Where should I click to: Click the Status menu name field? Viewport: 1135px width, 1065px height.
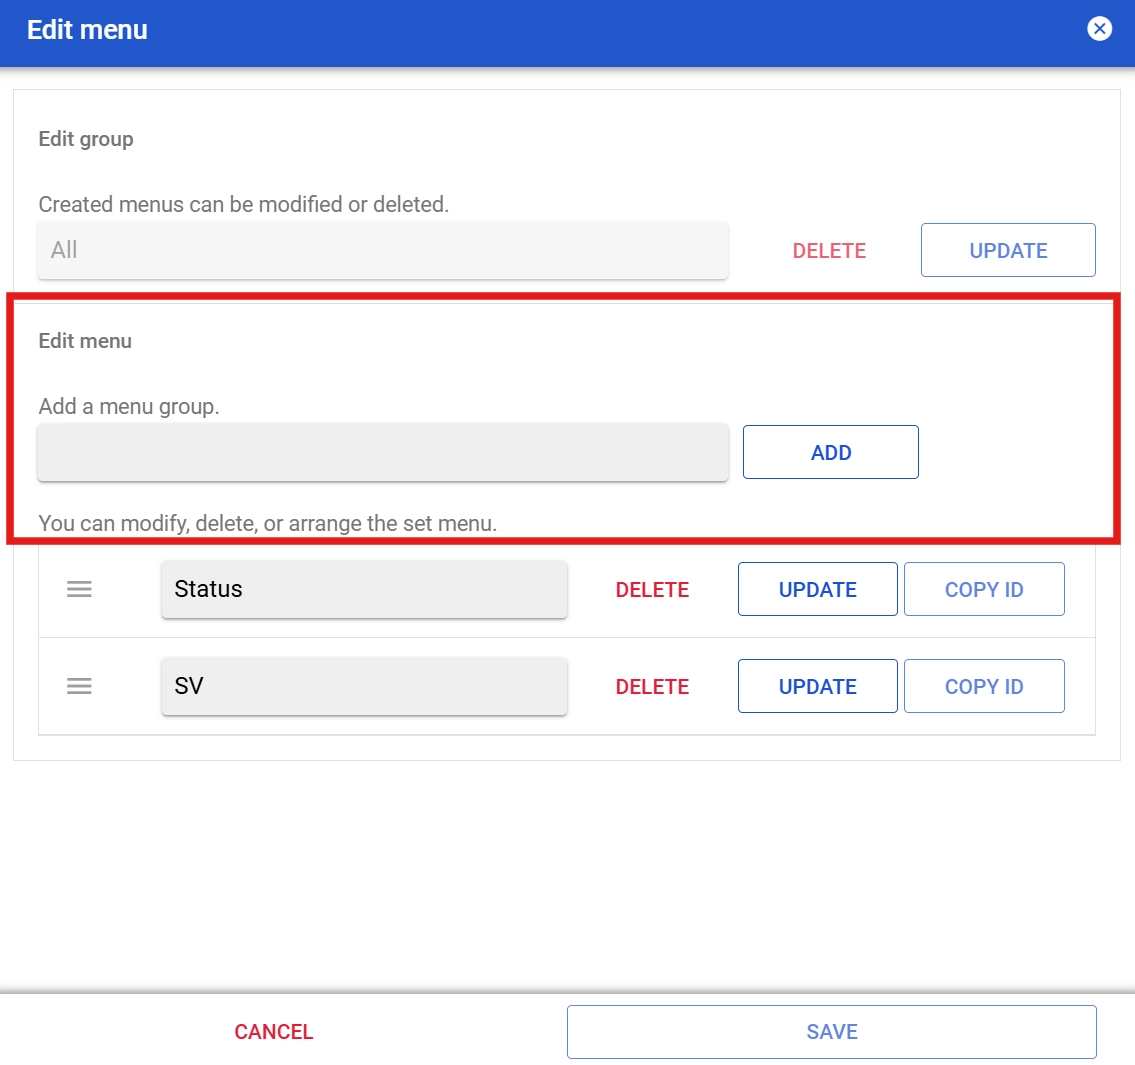364,589
